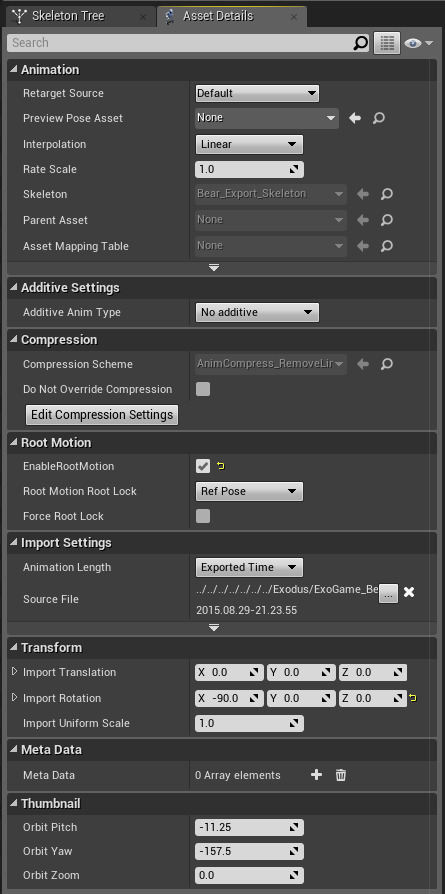The width and height of the screenshot is (445, 894).
Task: Click the Source File browse ellipsis button
Action: click(388, 593)
